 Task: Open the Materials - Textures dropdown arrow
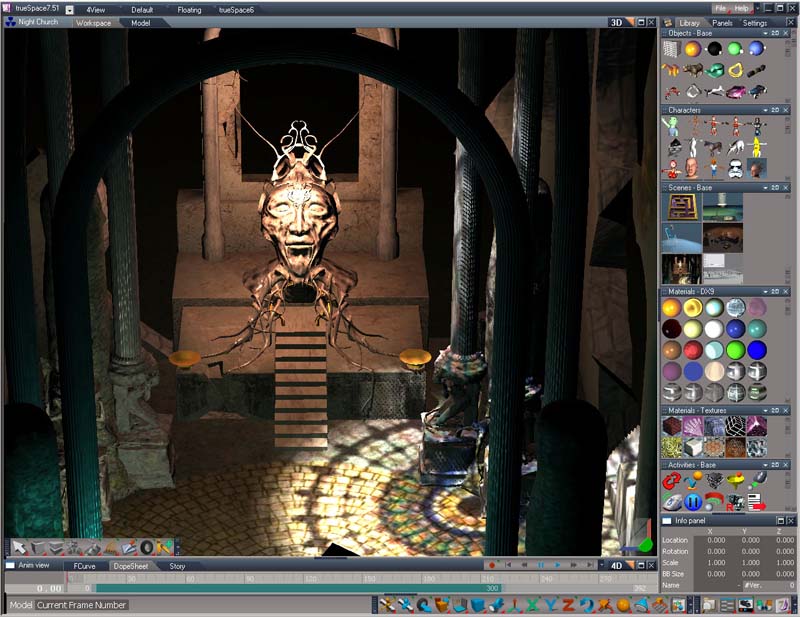[765, 410]
